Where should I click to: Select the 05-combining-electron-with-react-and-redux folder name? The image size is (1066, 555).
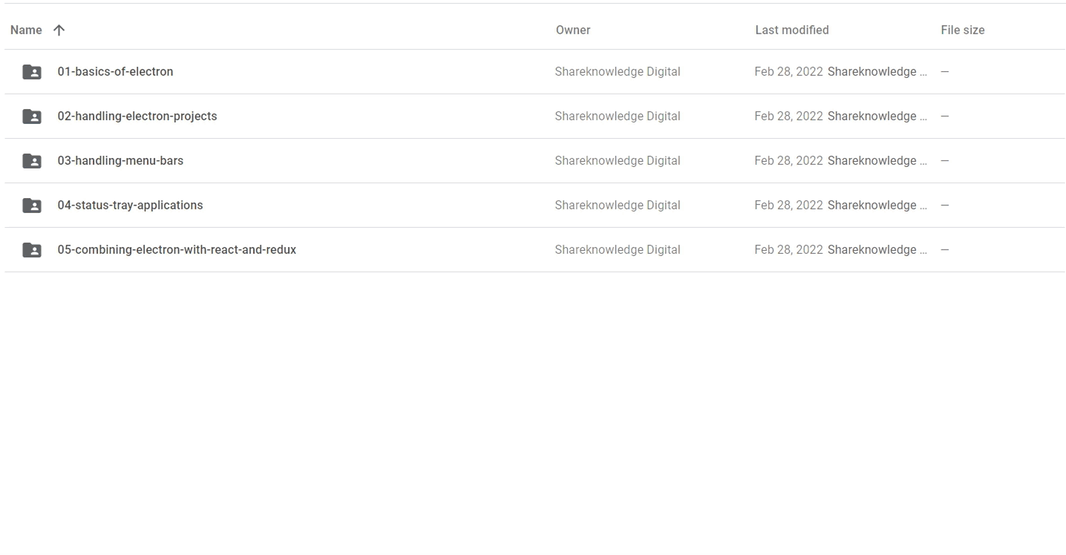point(177,250)
